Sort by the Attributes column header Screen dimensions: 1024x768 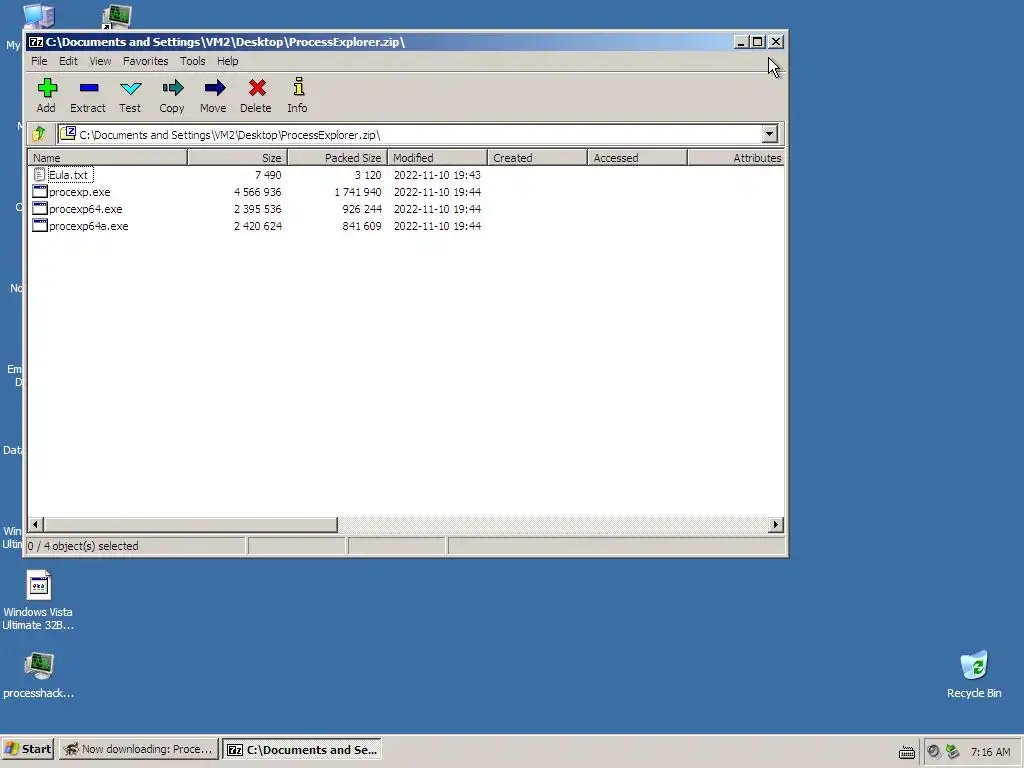pos(736,157)
